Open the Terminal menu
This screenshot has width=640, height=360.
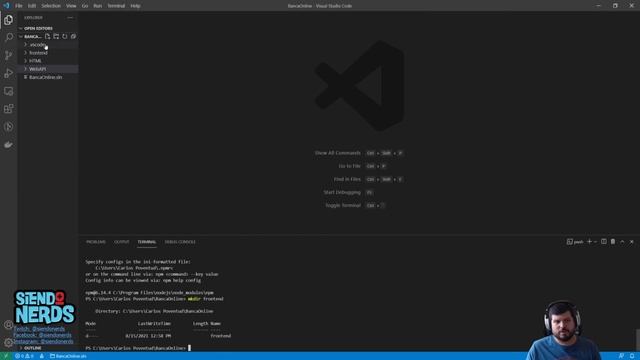point(116,6)
